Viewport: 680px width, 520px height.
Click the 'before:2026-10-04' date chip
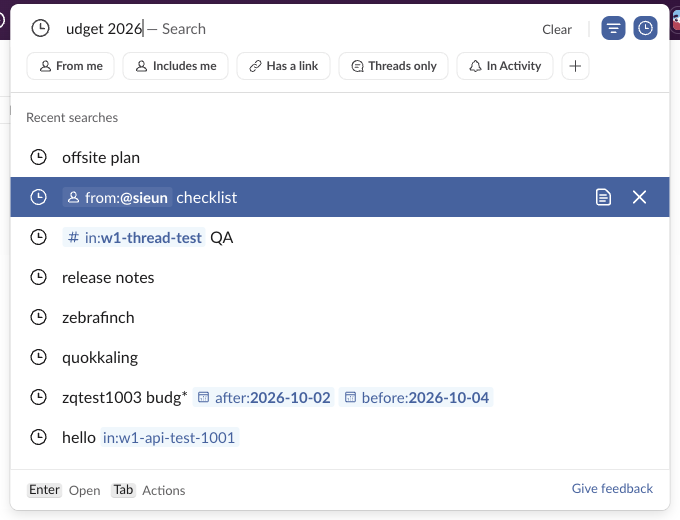416,397
